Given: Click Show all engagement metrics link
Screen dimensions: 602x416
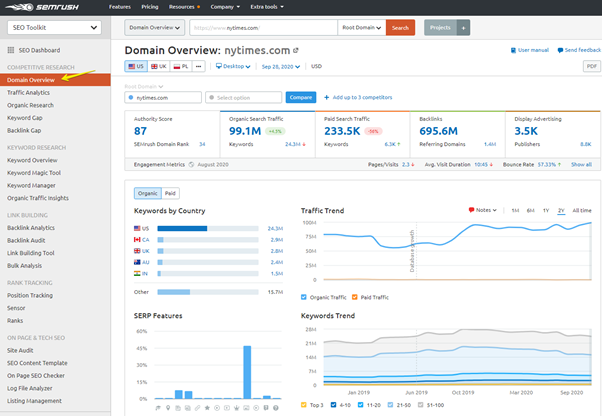Looking at the screenshot, I should (581, 165).
